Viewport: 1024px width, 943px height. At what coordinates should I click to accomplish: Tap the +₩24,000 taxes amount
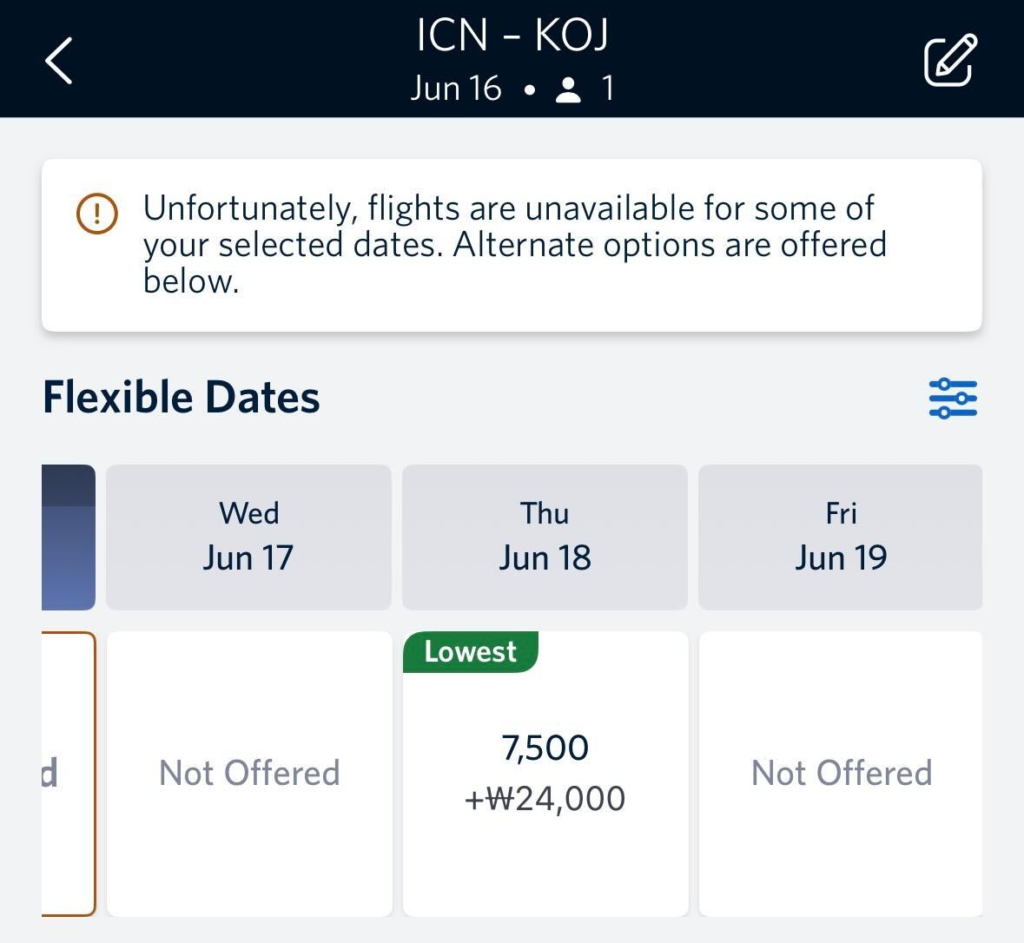click(x=545, y=799)
